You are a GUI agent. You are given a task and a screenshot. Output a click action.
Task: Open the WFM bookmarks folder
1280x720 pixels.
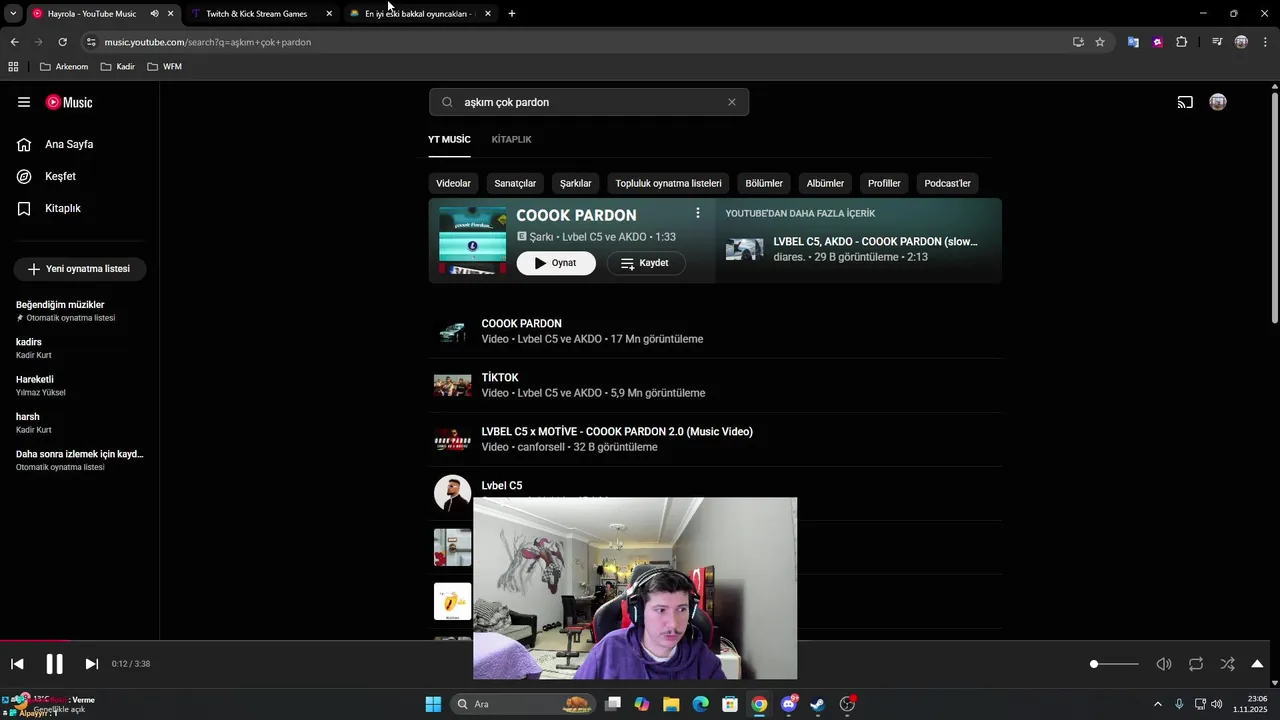[x=164, y=67]
